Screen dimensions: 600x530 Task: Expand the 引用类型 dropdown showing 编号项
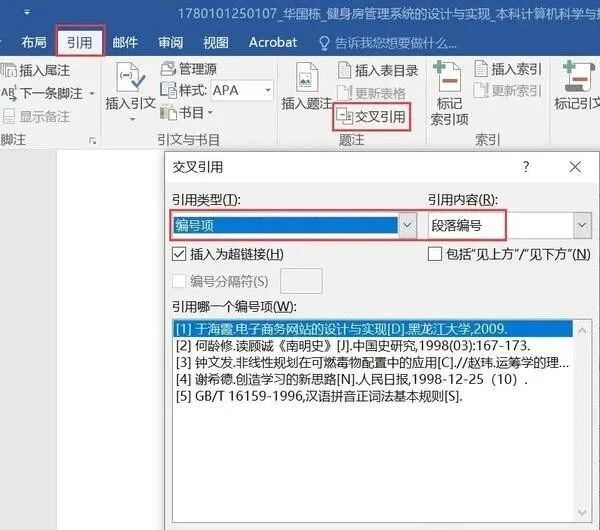tap(406, 226)
